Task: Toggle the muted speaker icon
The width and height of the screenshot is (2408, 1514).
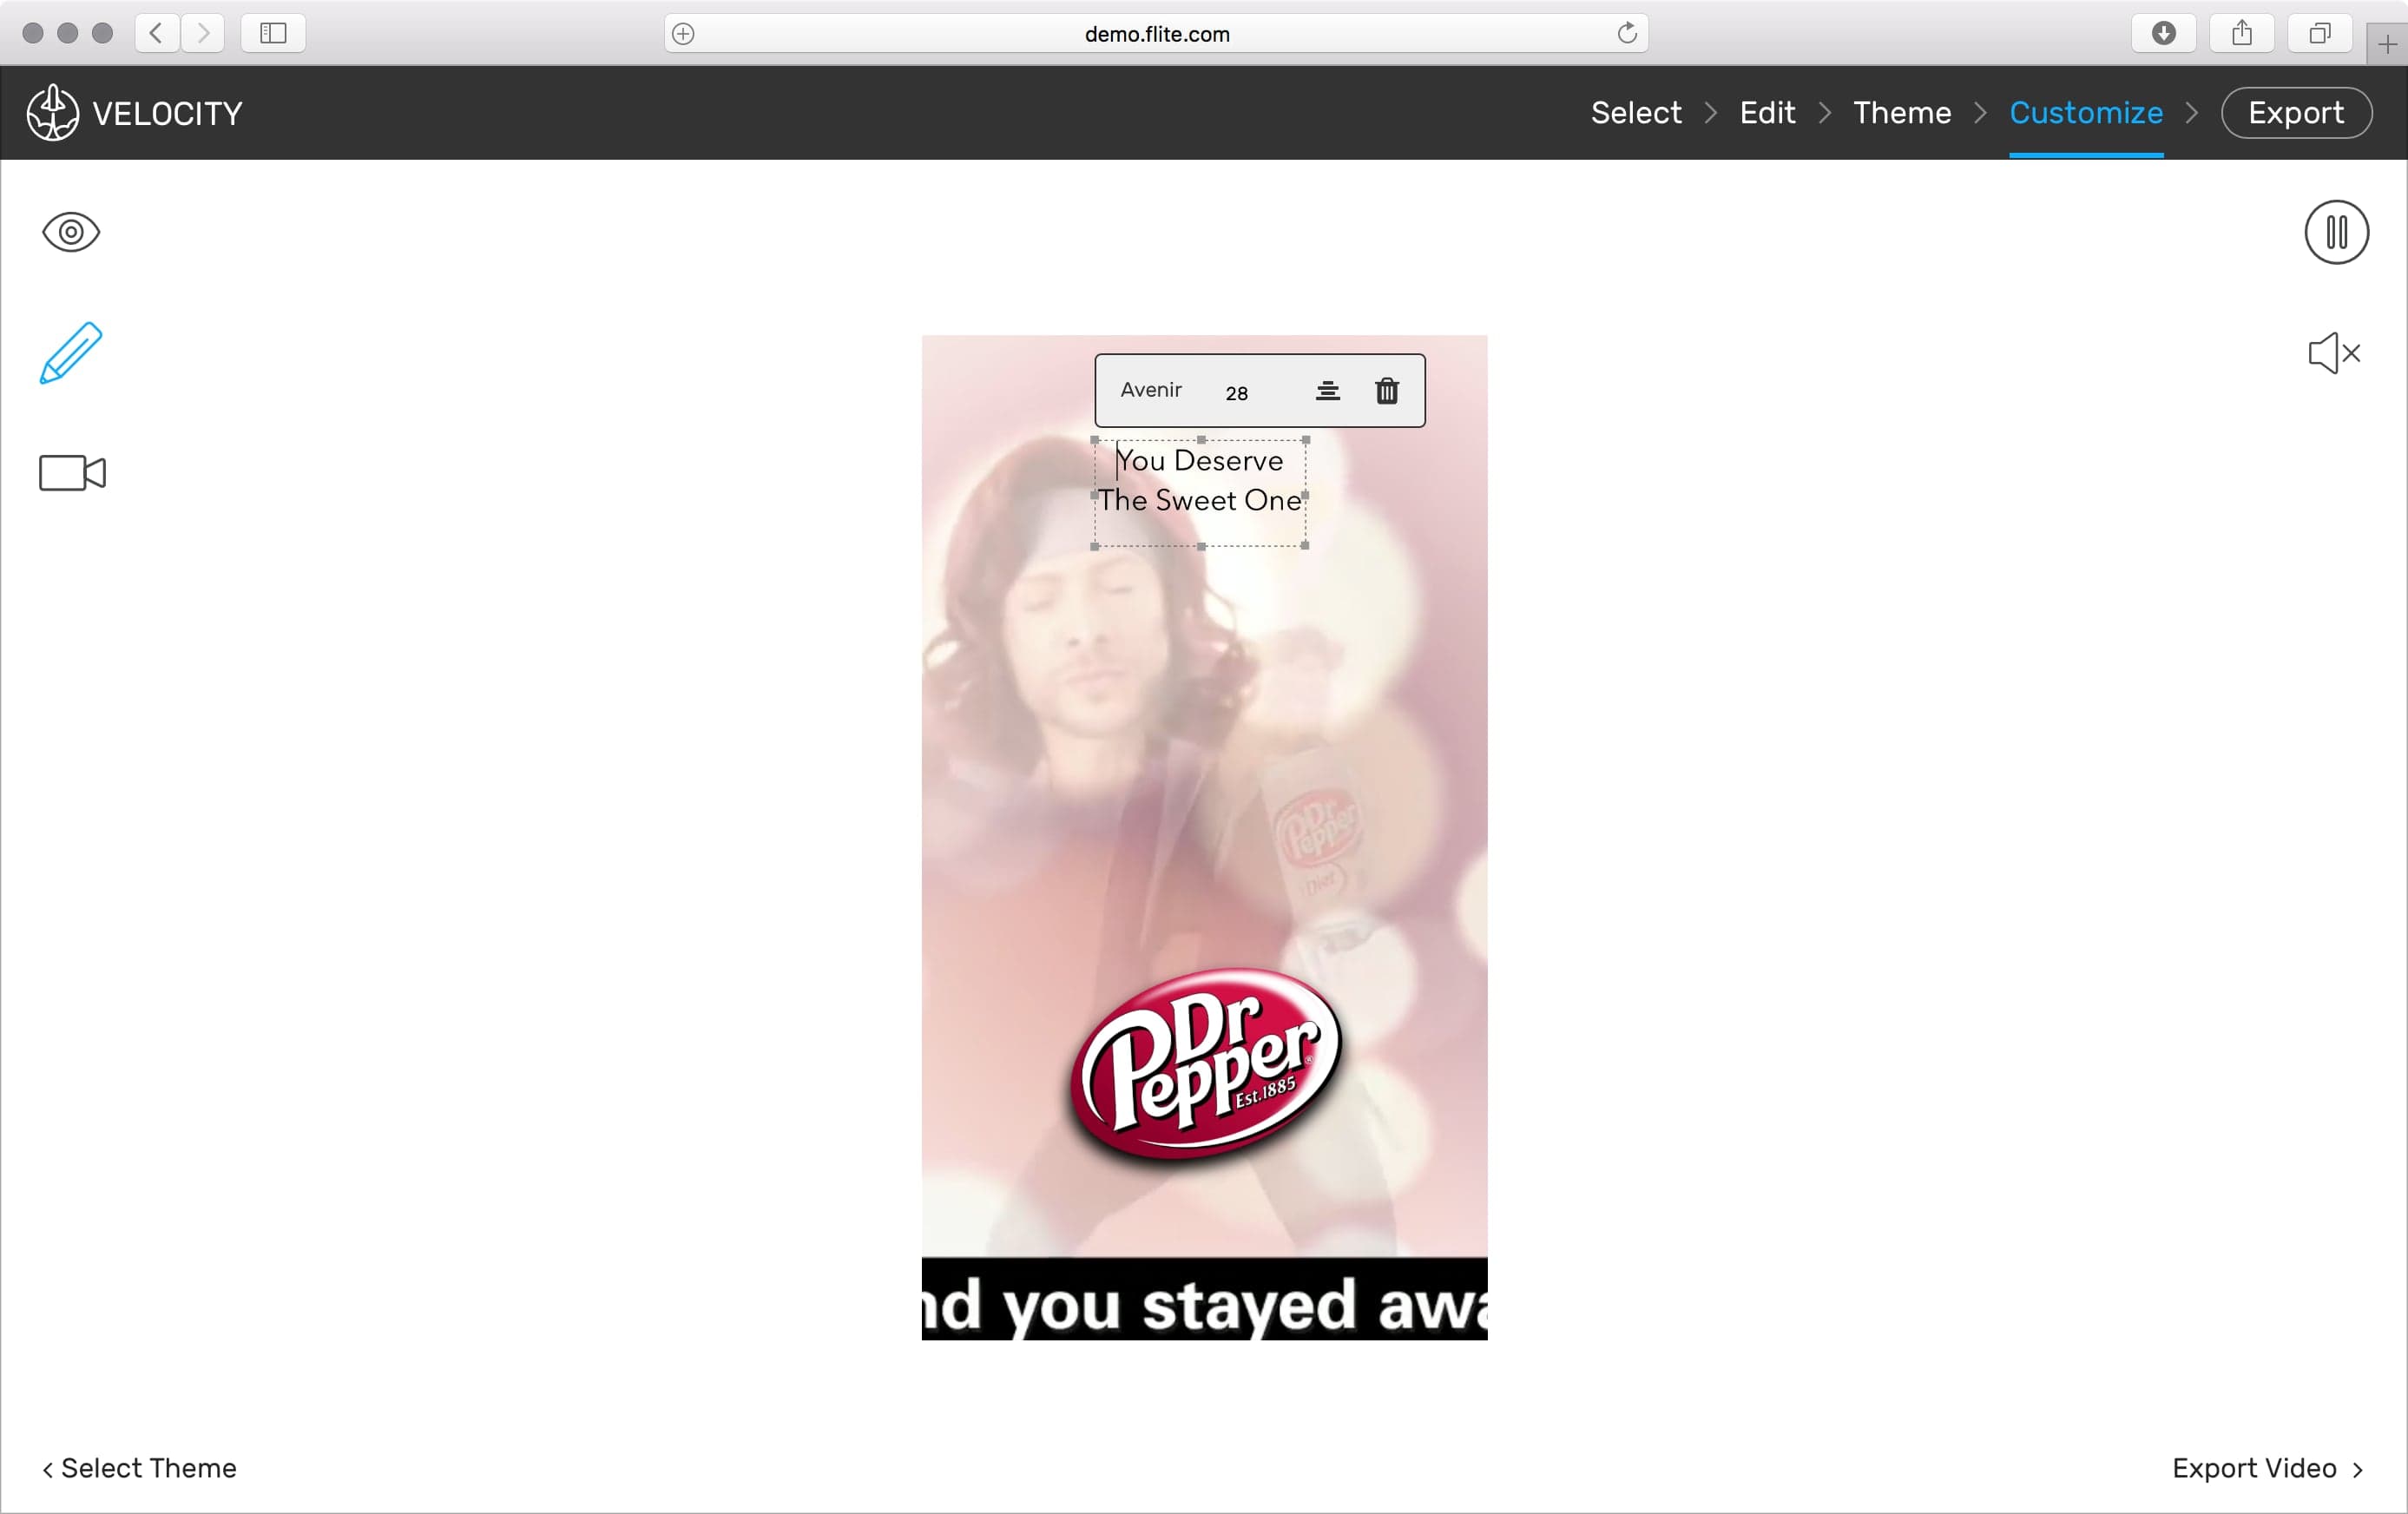Action: point(2334,353)
